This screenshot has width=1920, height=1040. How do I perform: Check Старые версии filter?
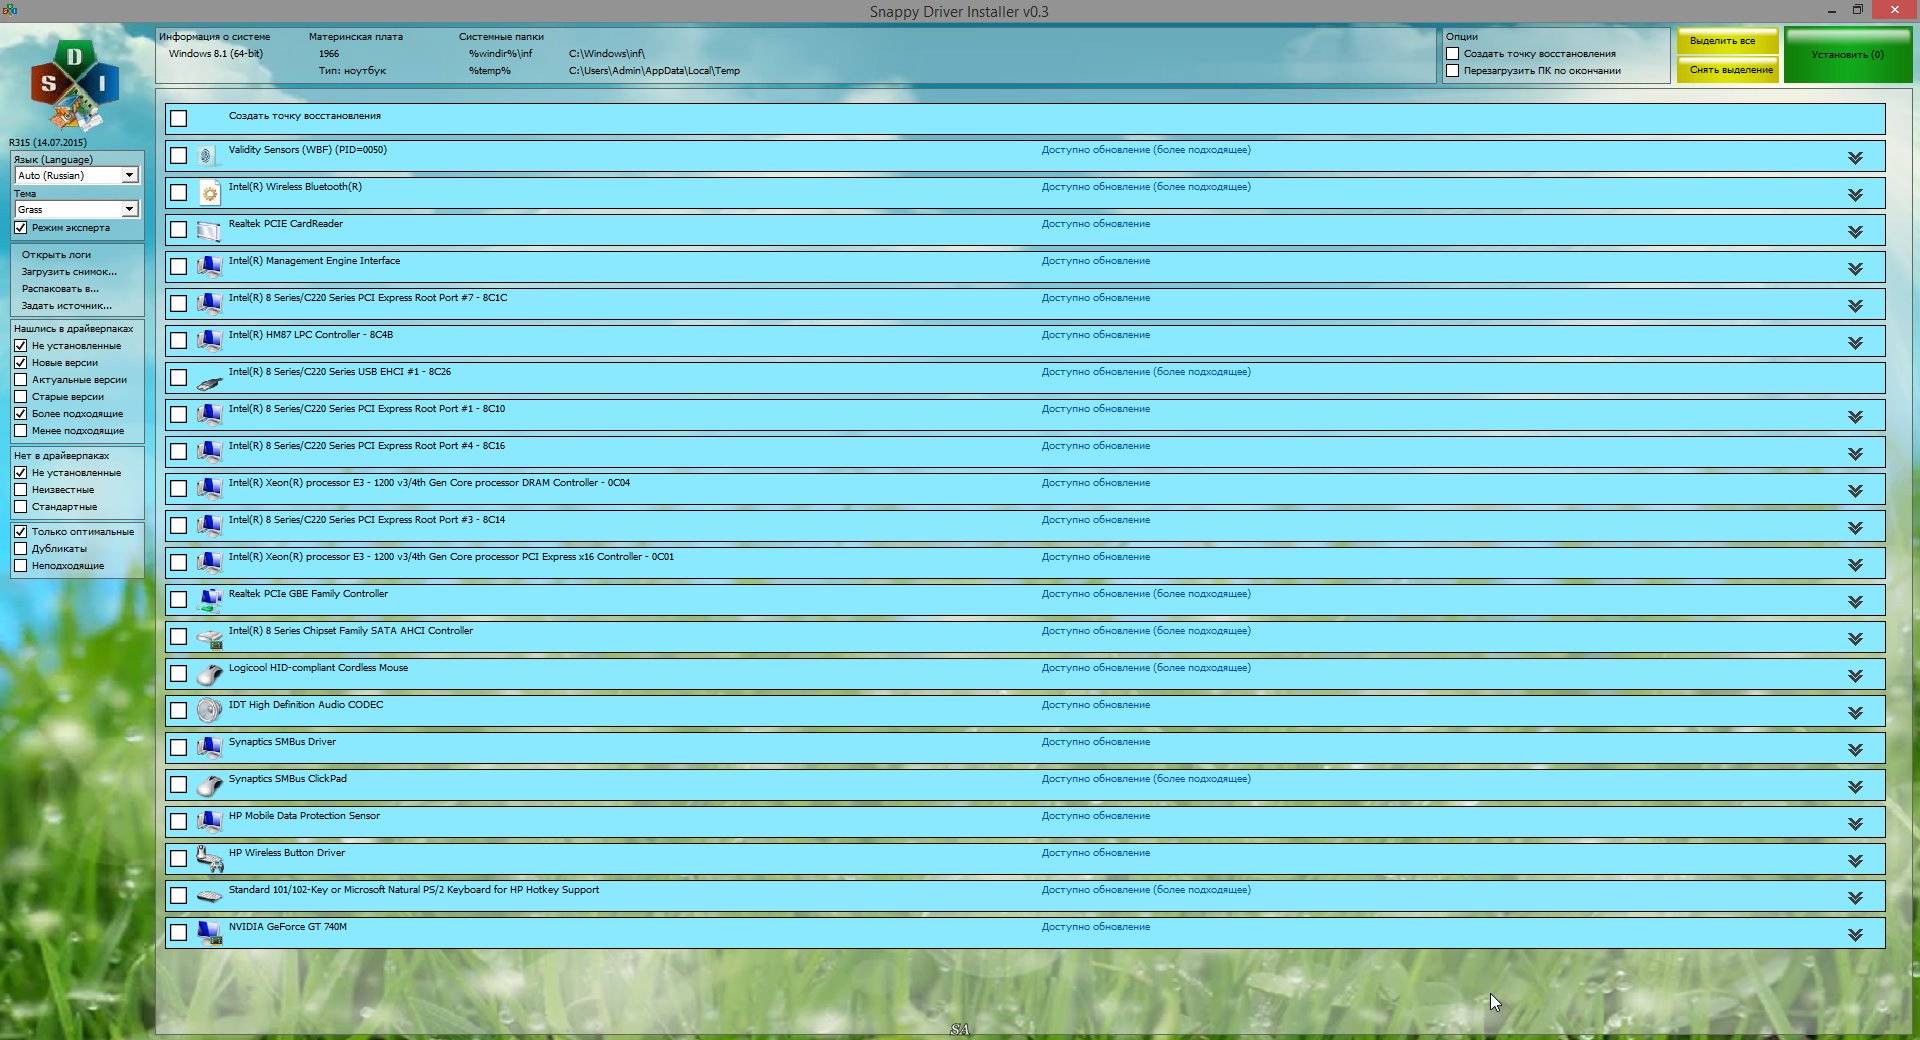pyautogui.click(x=20, y=397)
